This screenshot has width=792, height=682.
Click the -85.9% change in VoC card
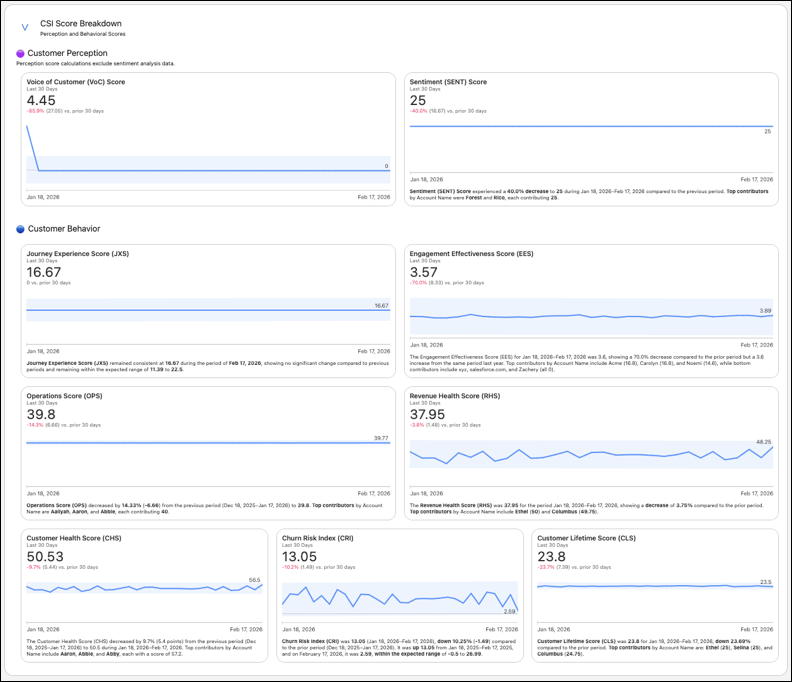35,111
